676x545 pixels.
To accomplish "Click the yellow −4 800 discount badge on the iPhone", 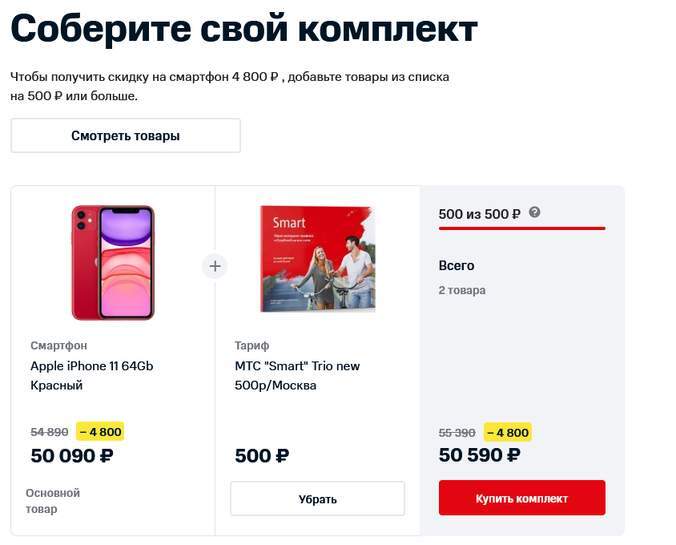I will (x=99, y=432).
